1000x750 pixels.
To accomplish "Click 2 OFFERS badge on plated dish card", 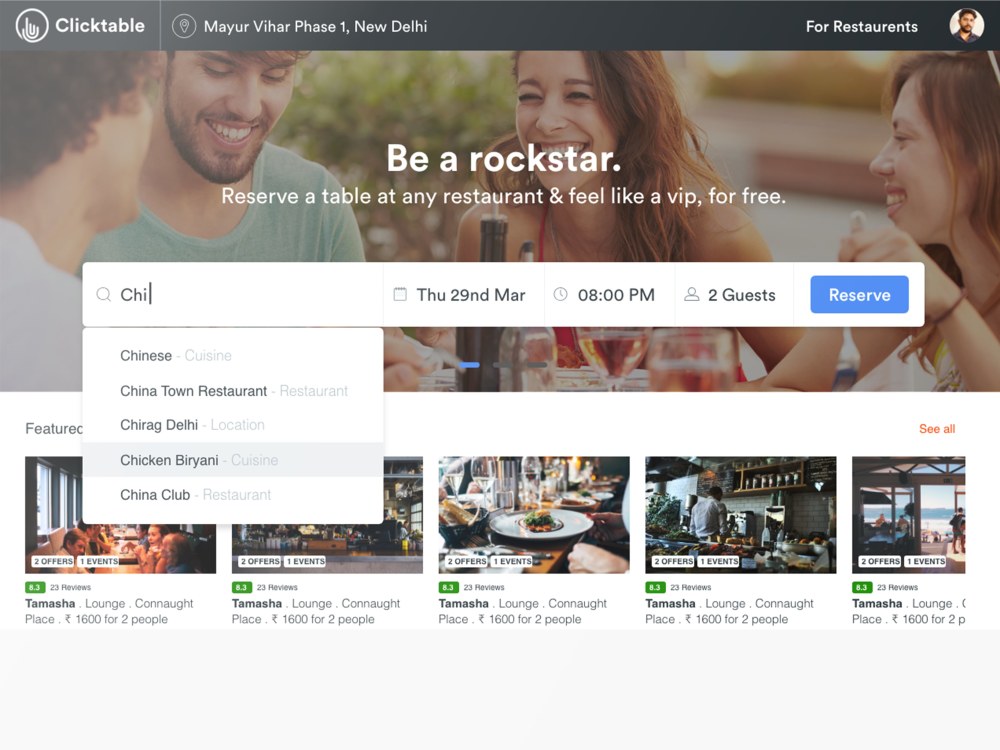I will coord(467,561).
